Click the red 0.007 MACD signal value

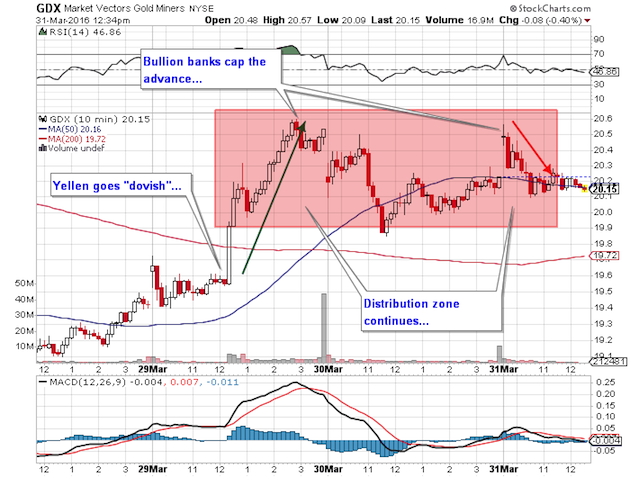point(184,382)
